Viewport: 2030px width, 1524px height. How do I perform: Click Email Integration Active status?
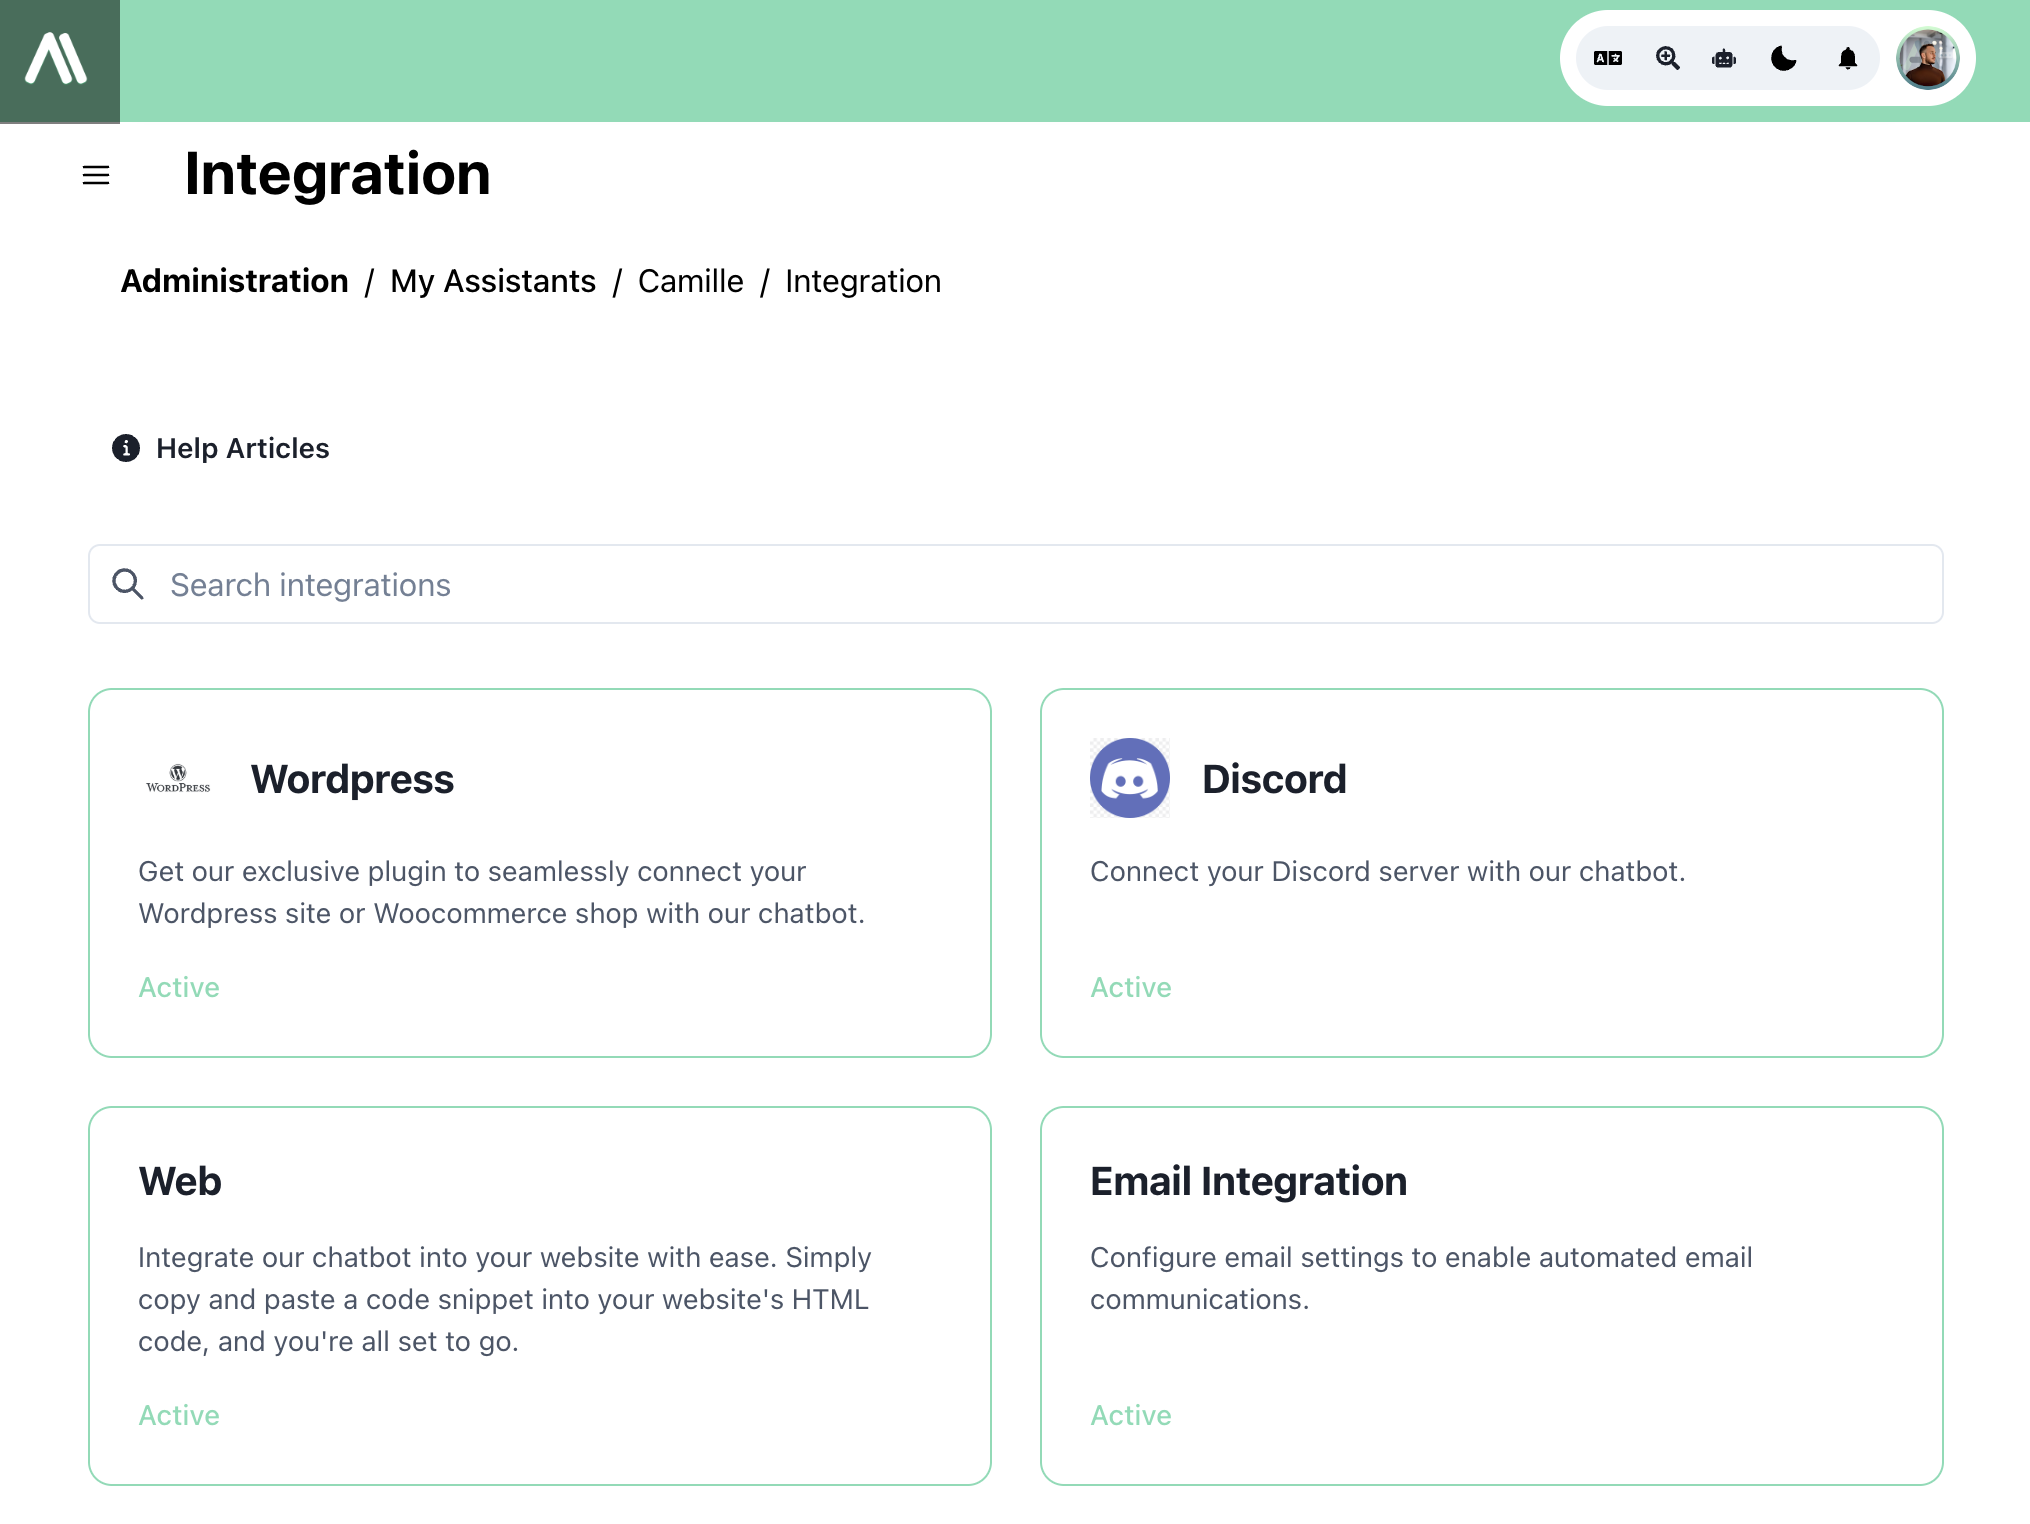pos(1132,1415)
